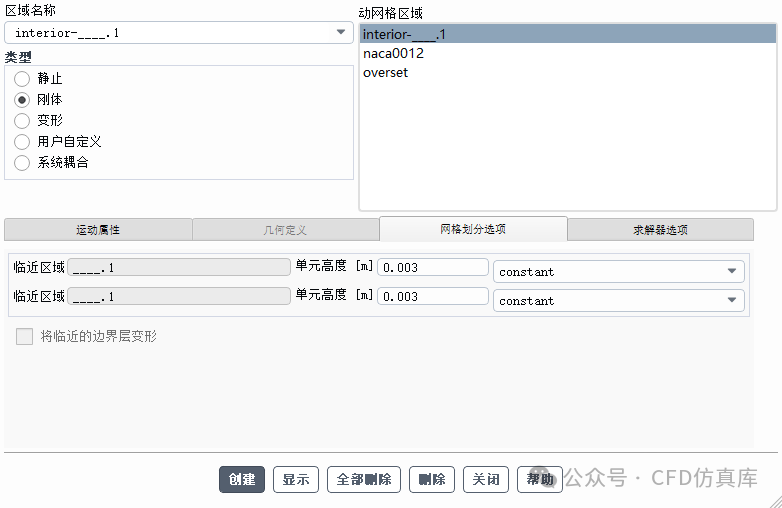Image resolution: width=782 pixels, height=508 pixels.
Task: Click the second 临近区域 field
Action: (x=179, y=296)
